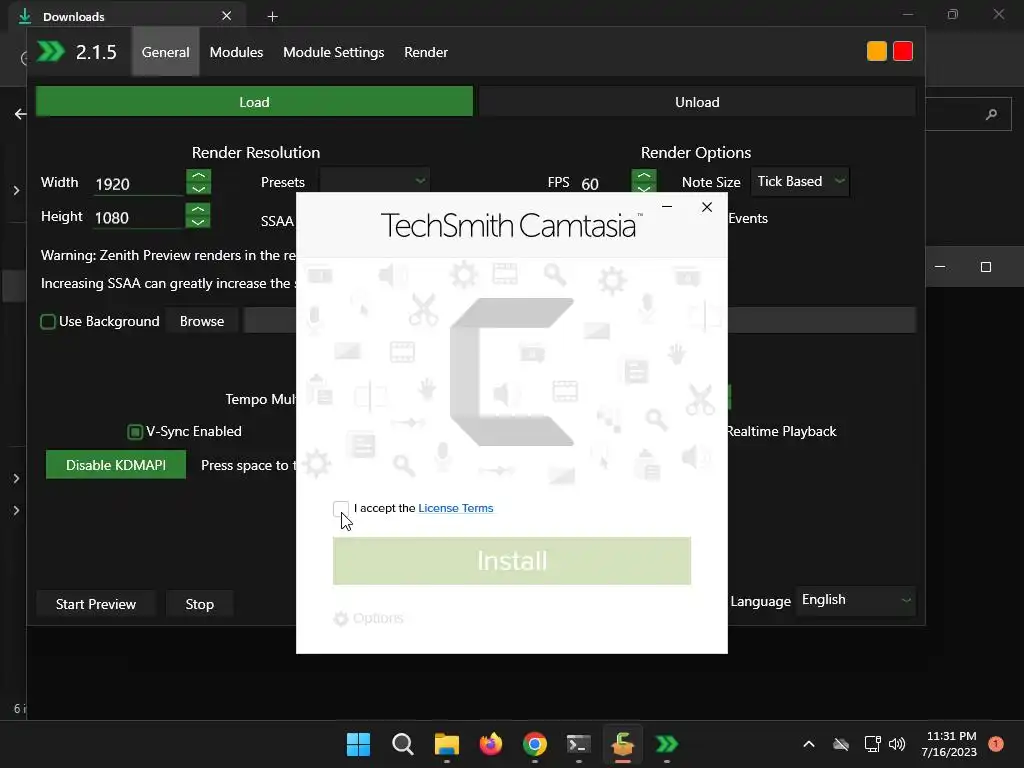This screenshot has height=768, width=1024.
Task: Click the Zenith taskbar icon
Action: tap(667, 744)
